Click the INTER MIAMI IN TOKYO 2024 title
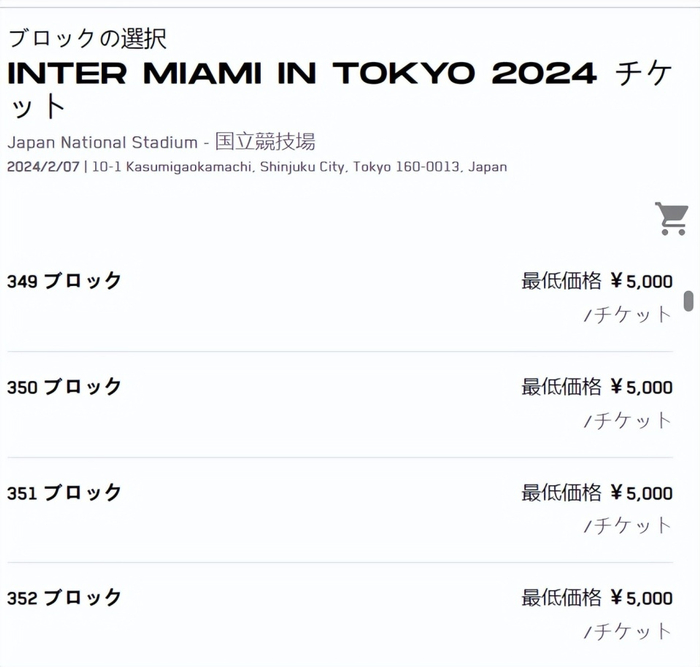700x667 pixels. coord(301,73)
